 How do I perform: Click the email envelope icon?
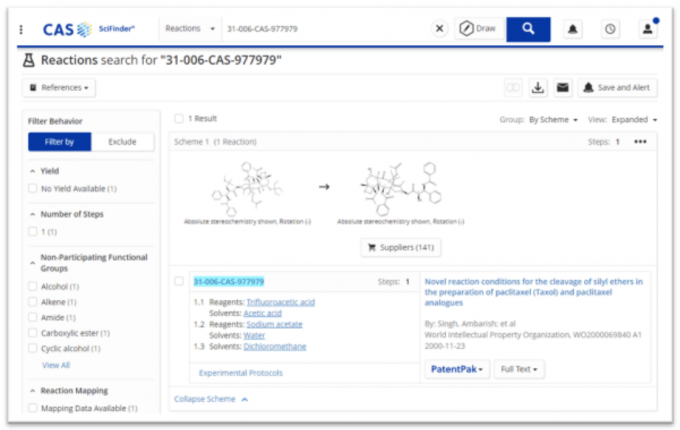click(563, 88)
